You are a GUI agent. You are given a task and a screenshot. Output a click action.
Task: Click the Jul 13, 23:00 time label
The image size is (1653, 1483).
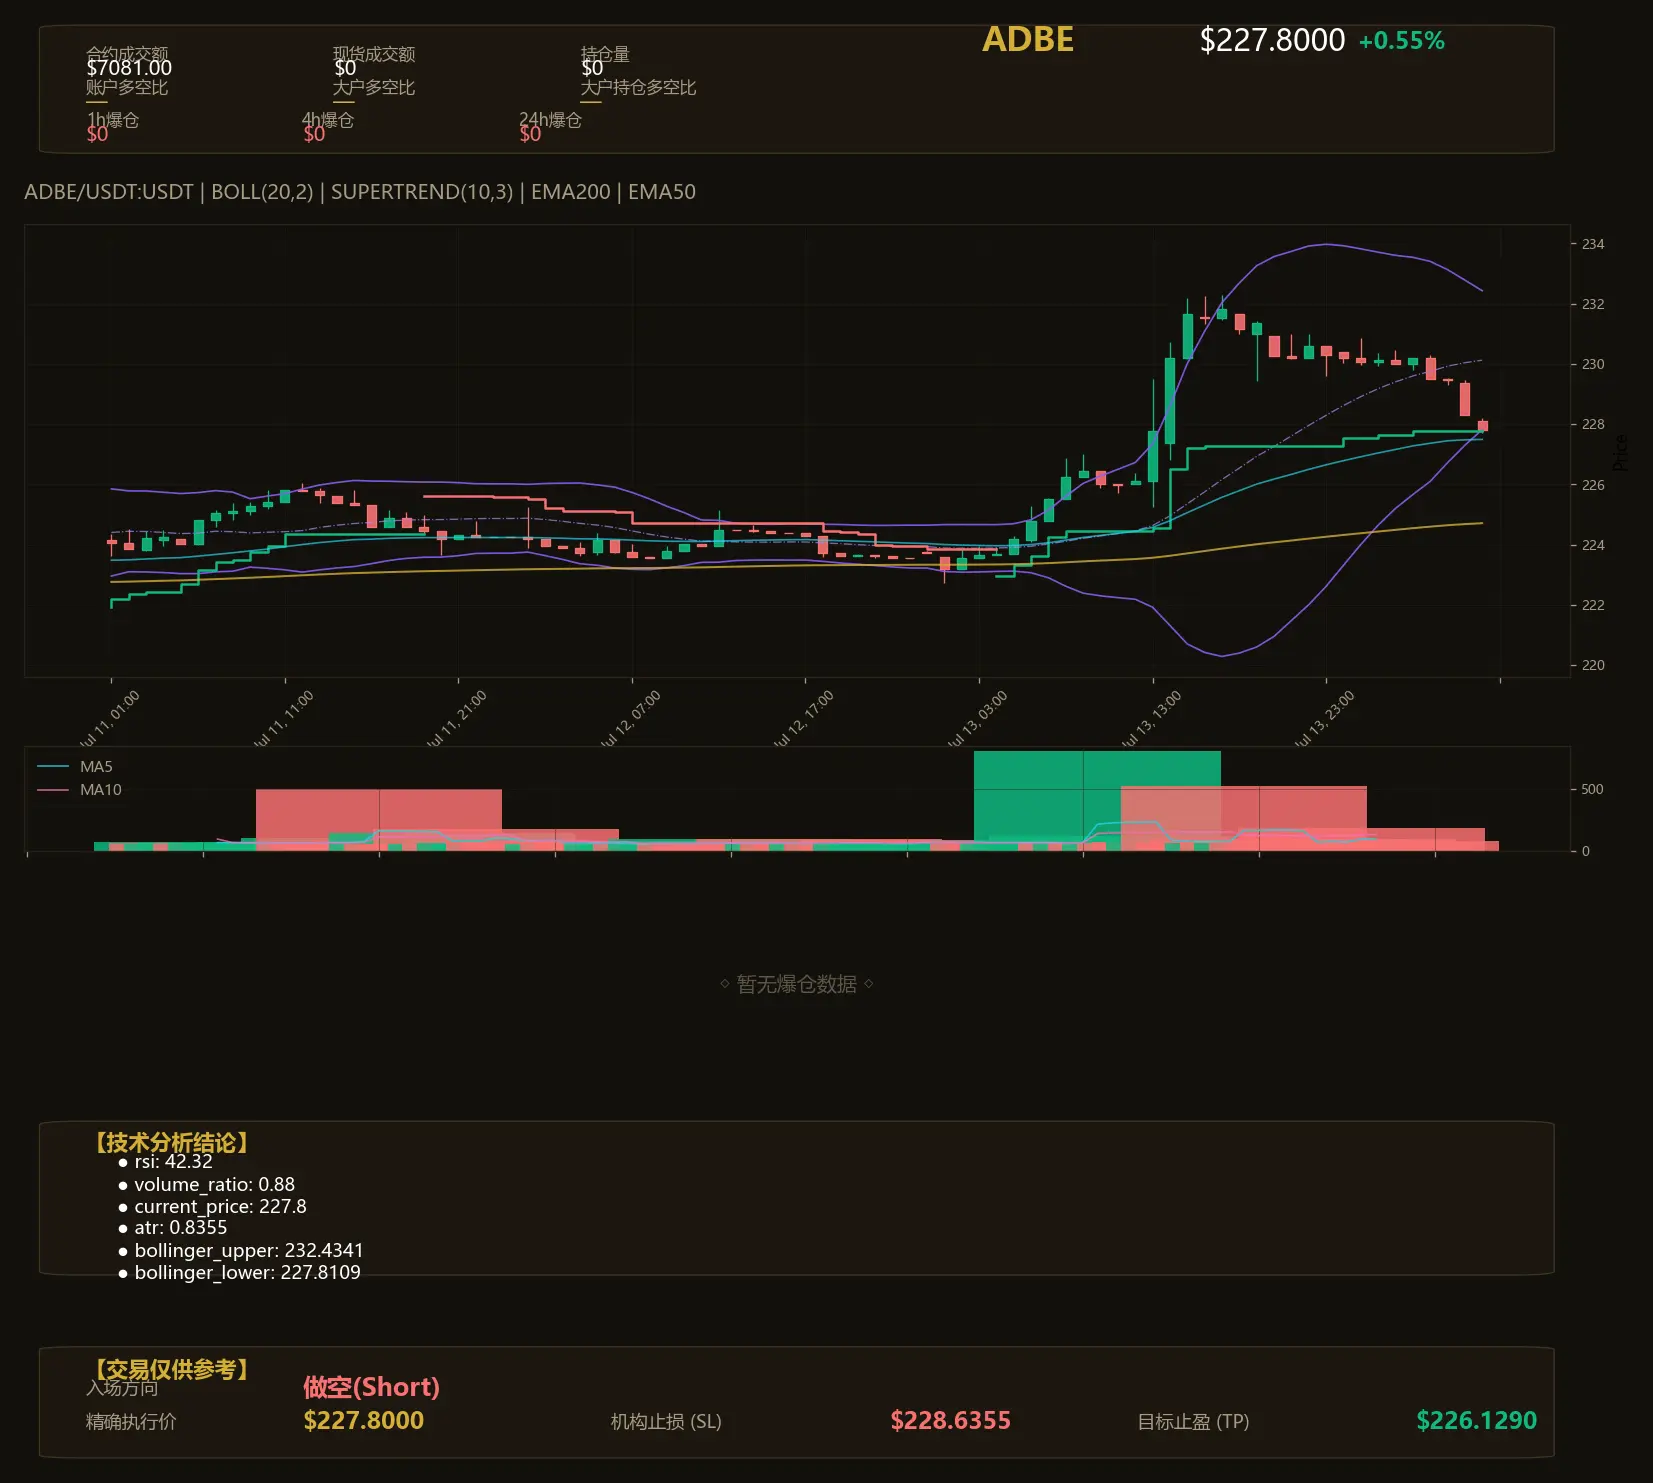[x=1323, y=720]
